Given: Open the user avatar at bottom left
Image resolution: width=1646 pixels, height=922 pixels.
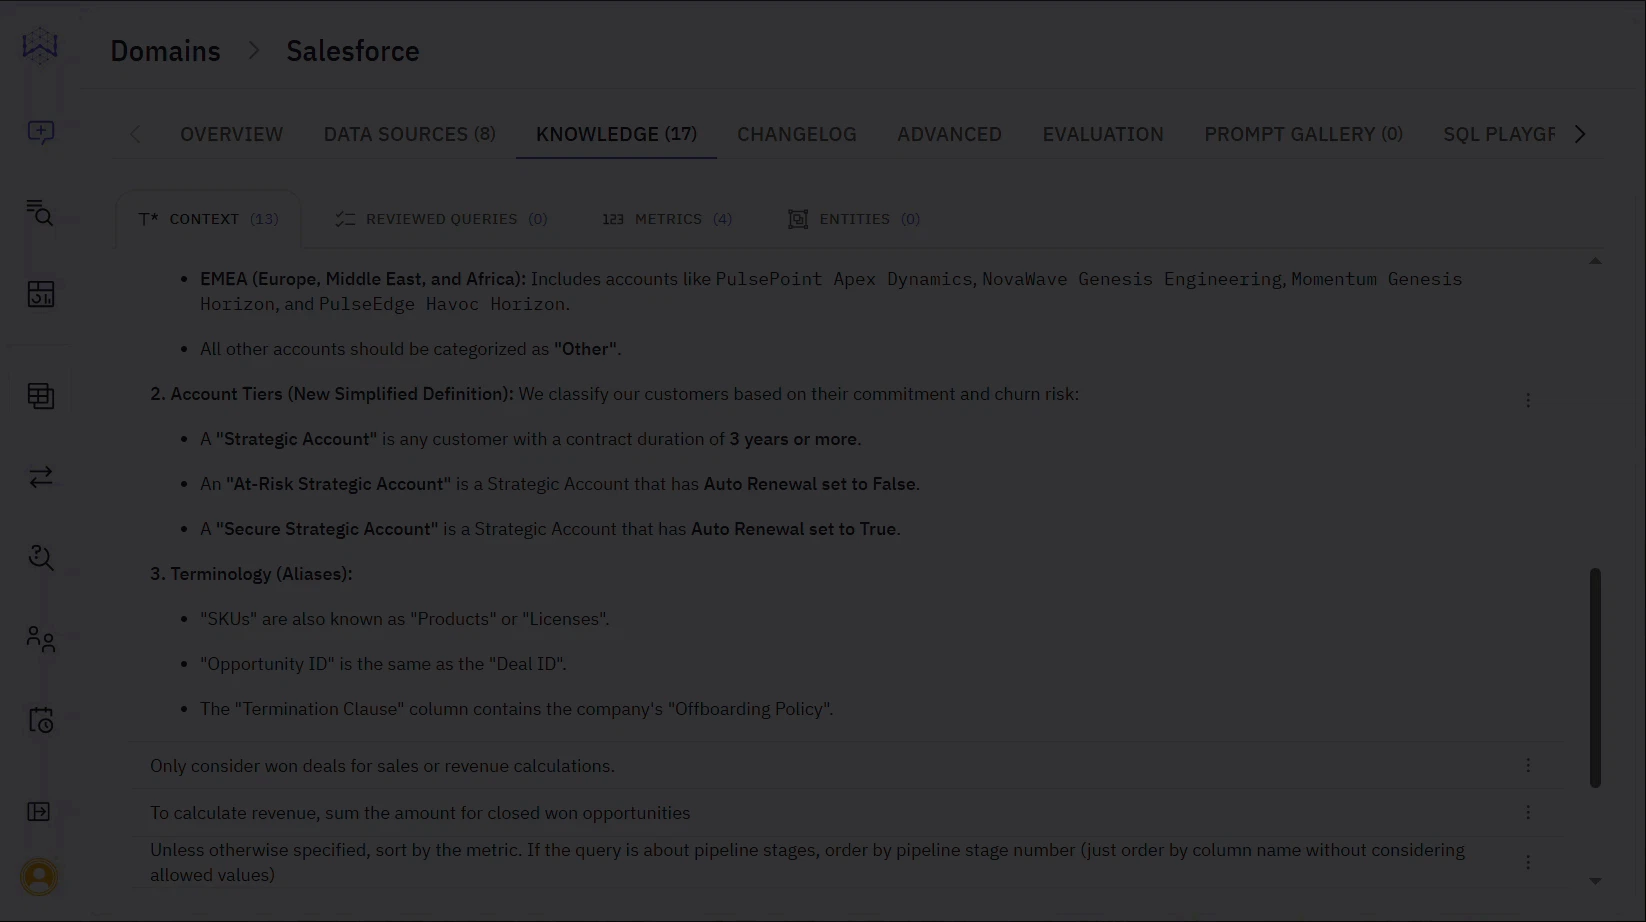Looking at the screenshot, I should (x=39, y=876).
